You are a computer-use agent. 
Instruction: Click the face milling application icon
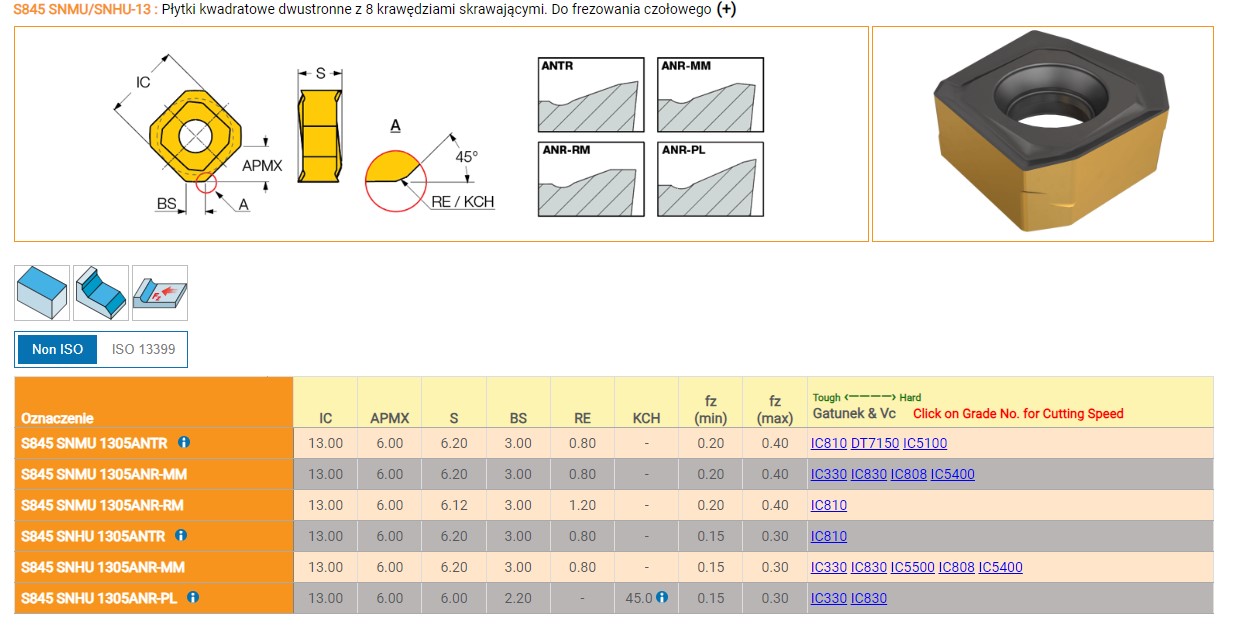[42, 292]
